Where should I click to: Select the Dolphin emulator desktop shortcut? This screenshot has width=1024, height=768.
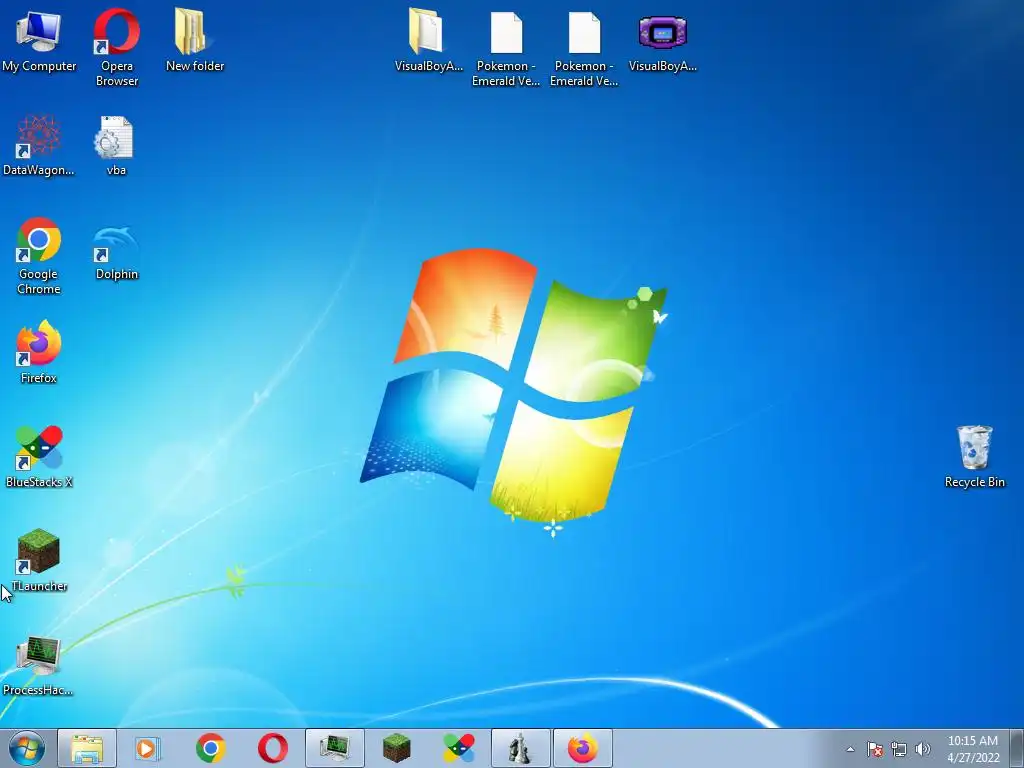[x=116, y=253]
